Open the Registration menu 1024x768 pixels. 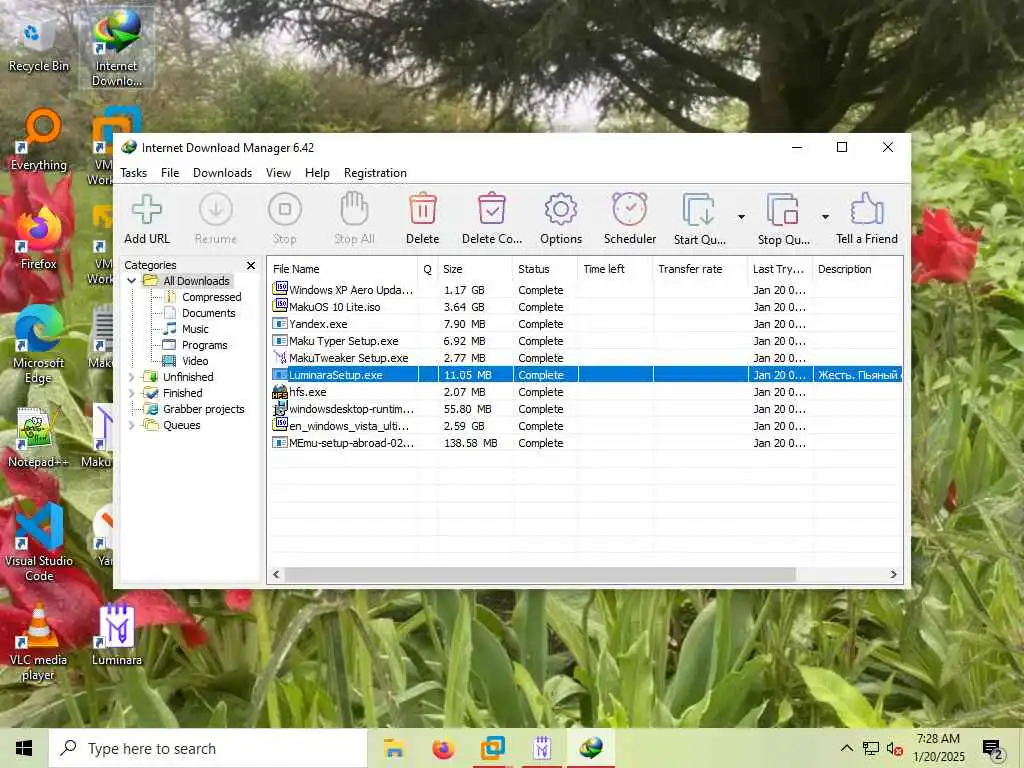tap(375, 173)
